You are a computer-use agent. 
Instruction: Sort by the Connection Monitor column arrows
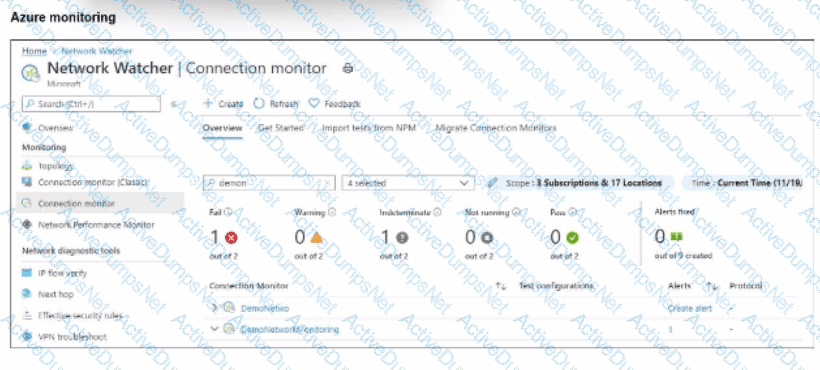tap(501, 286)
